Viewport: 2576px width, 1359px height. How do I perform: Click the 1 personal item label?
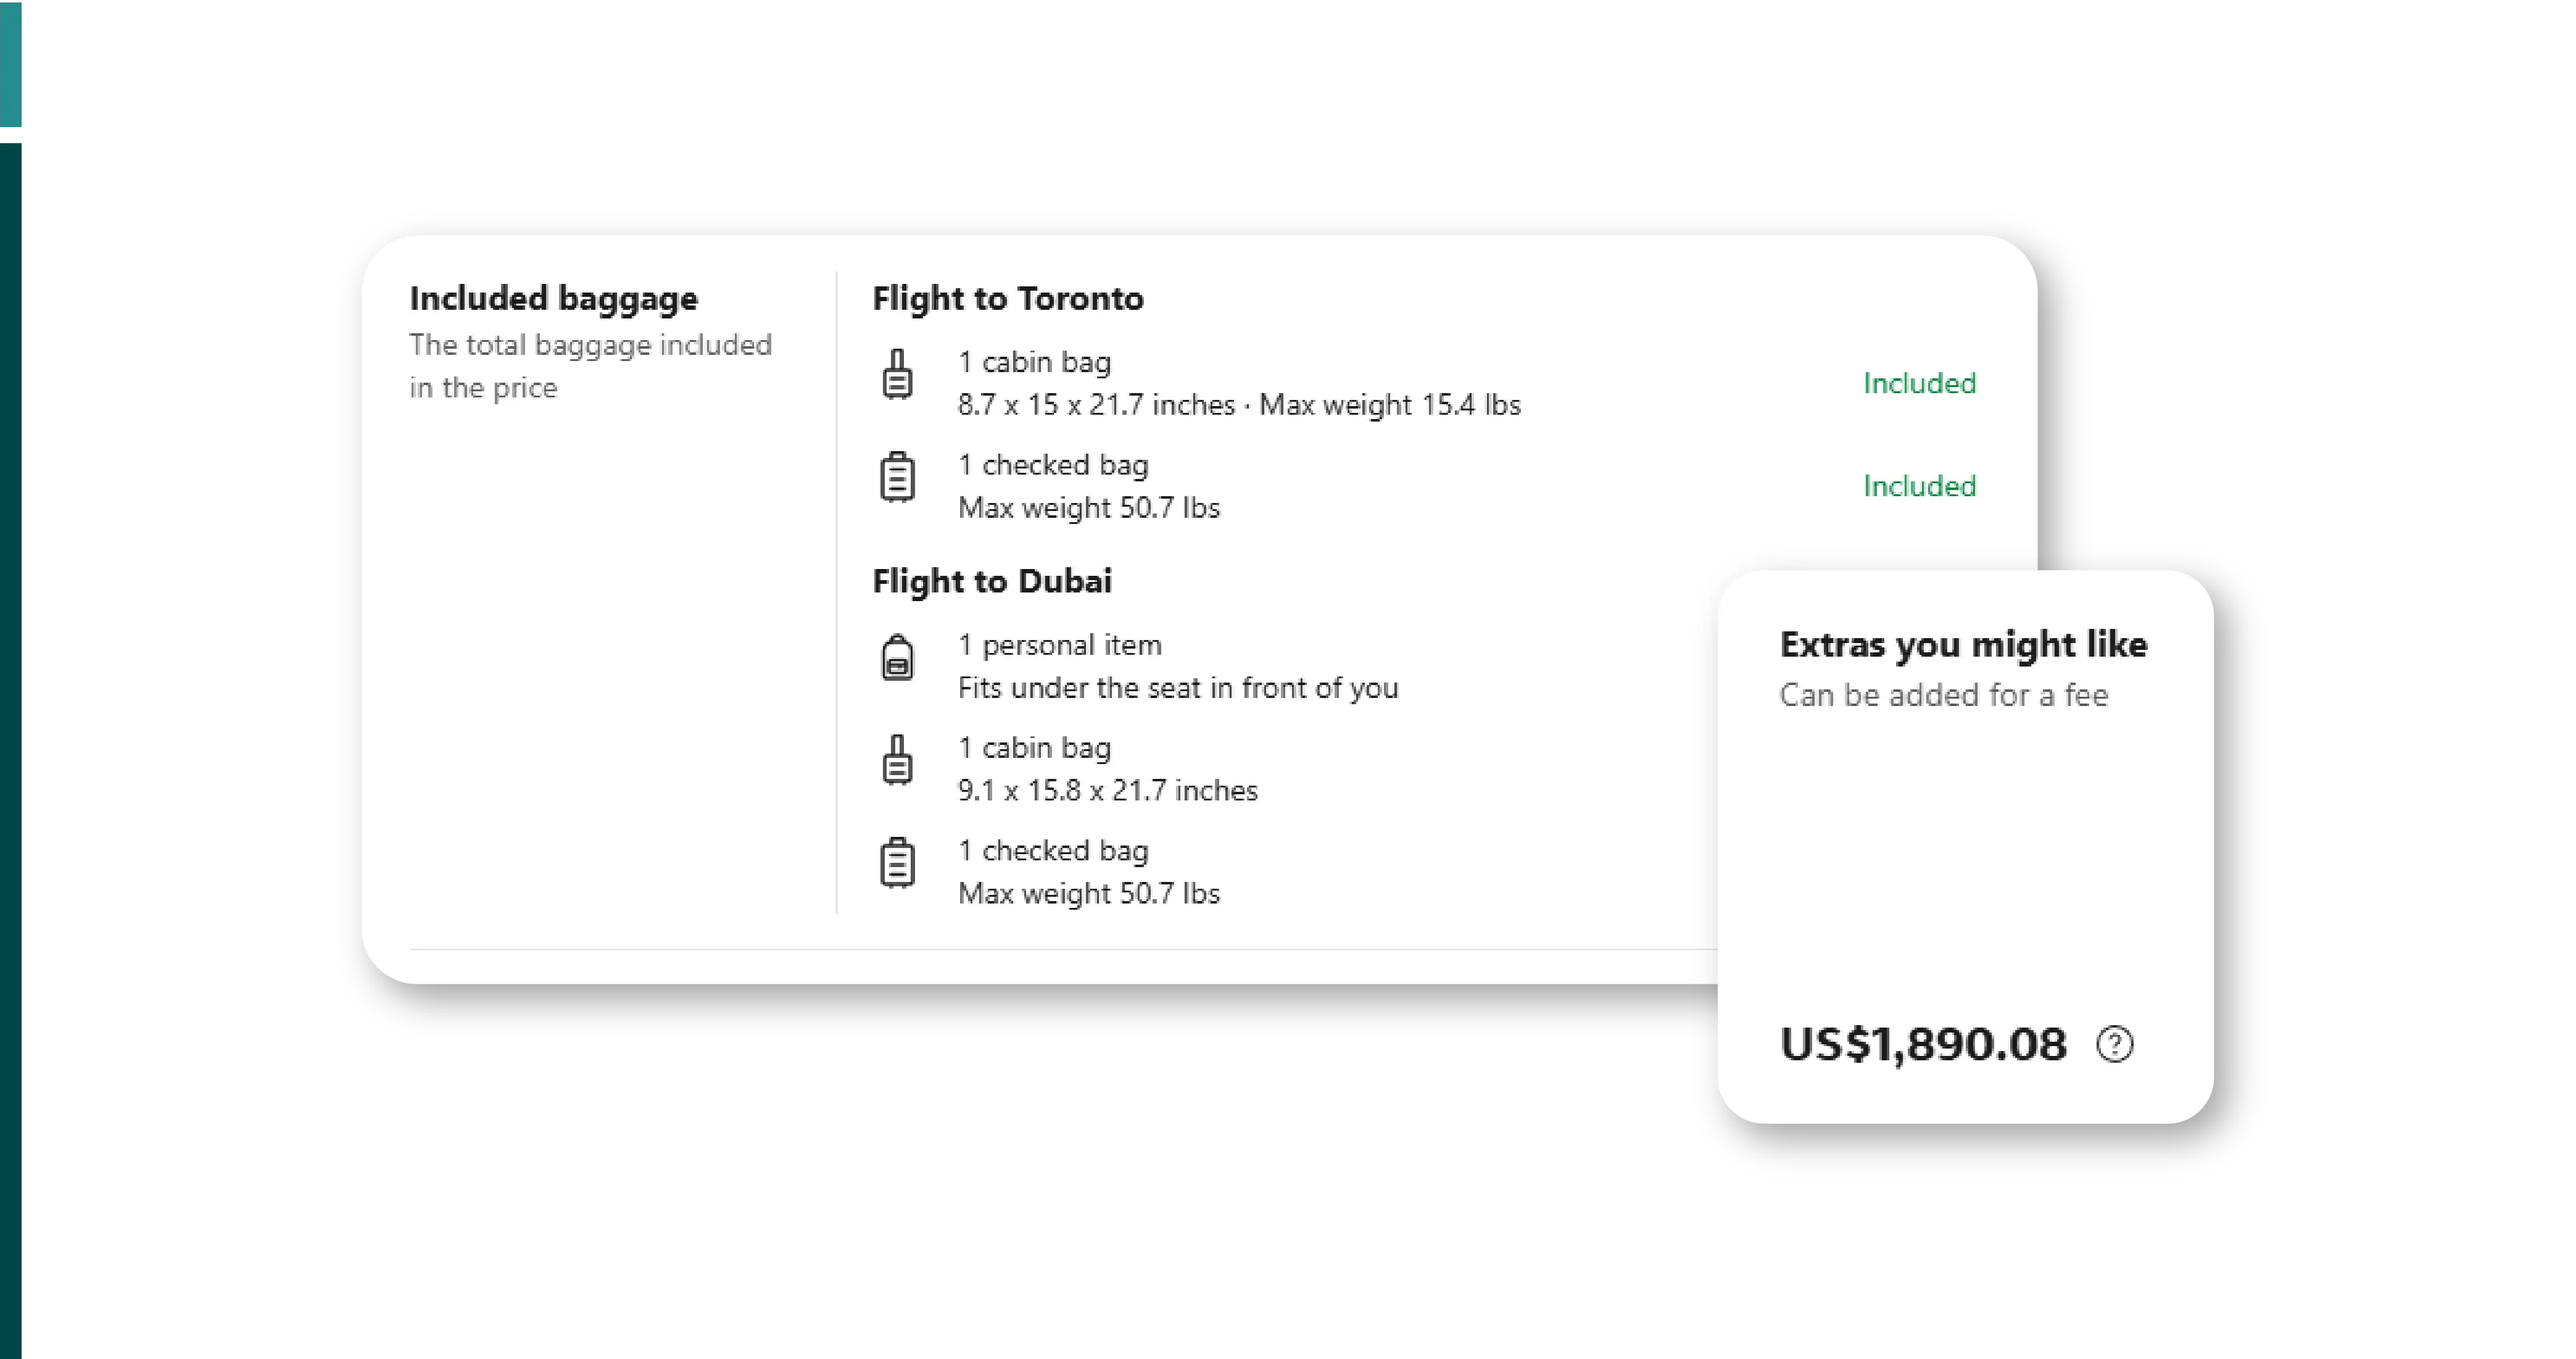[x=1059, y=645]
